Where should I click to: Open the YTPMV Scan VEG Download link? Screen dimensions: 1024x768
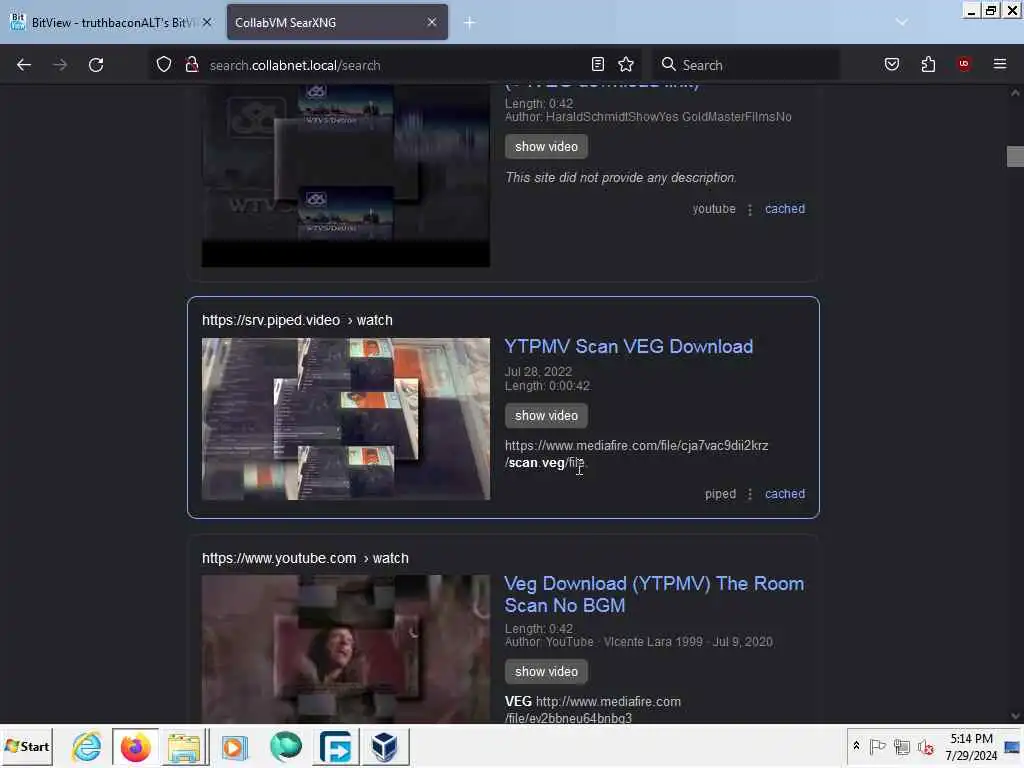click(x=628, y=346)
